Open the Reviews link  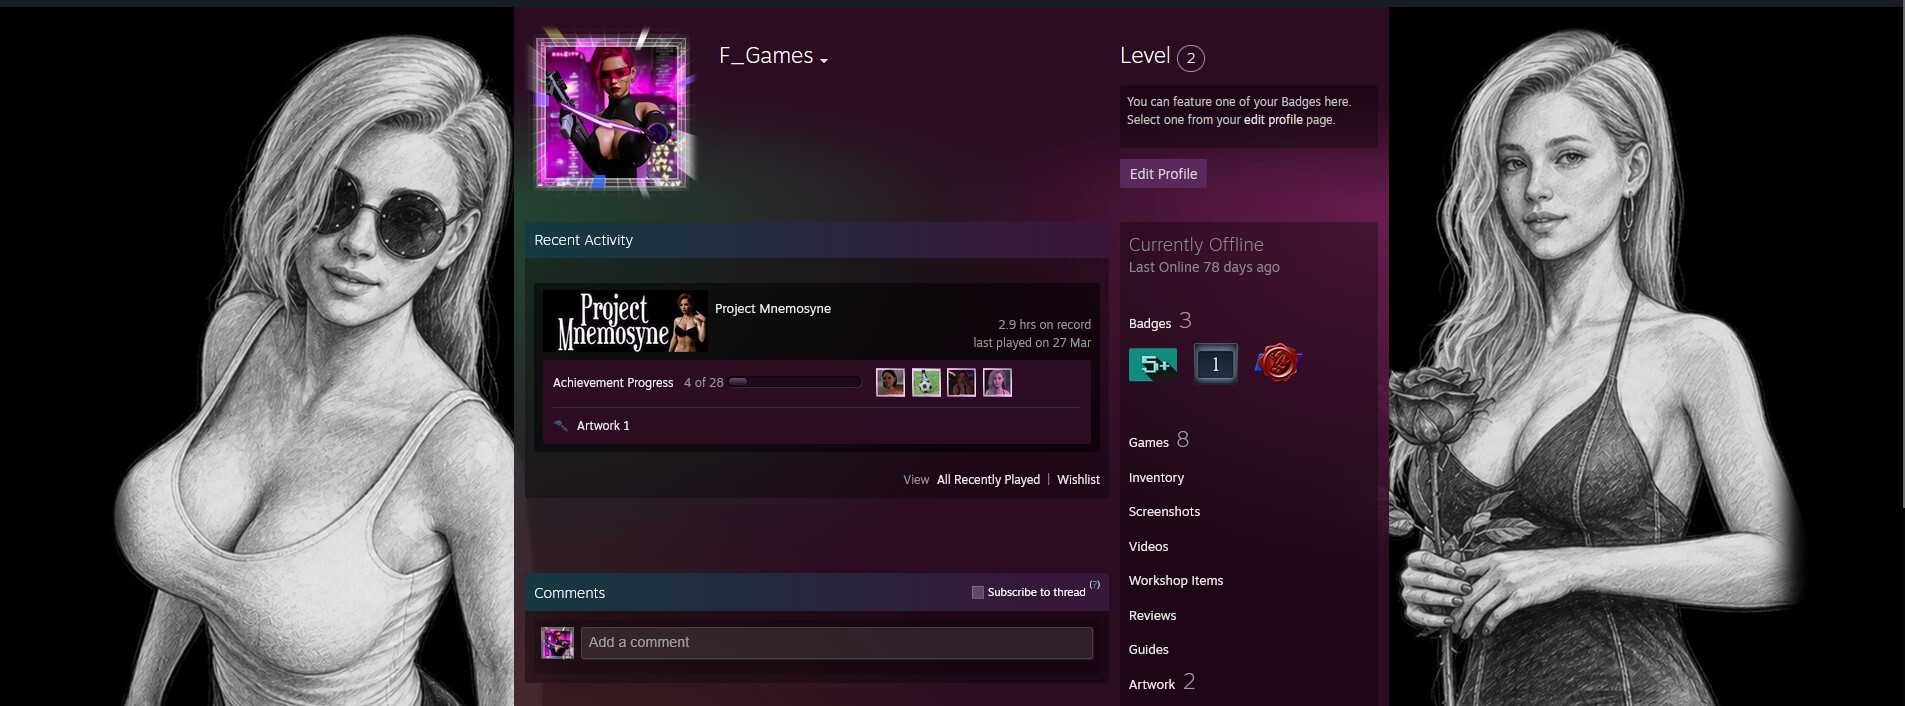click(1152, 616)
